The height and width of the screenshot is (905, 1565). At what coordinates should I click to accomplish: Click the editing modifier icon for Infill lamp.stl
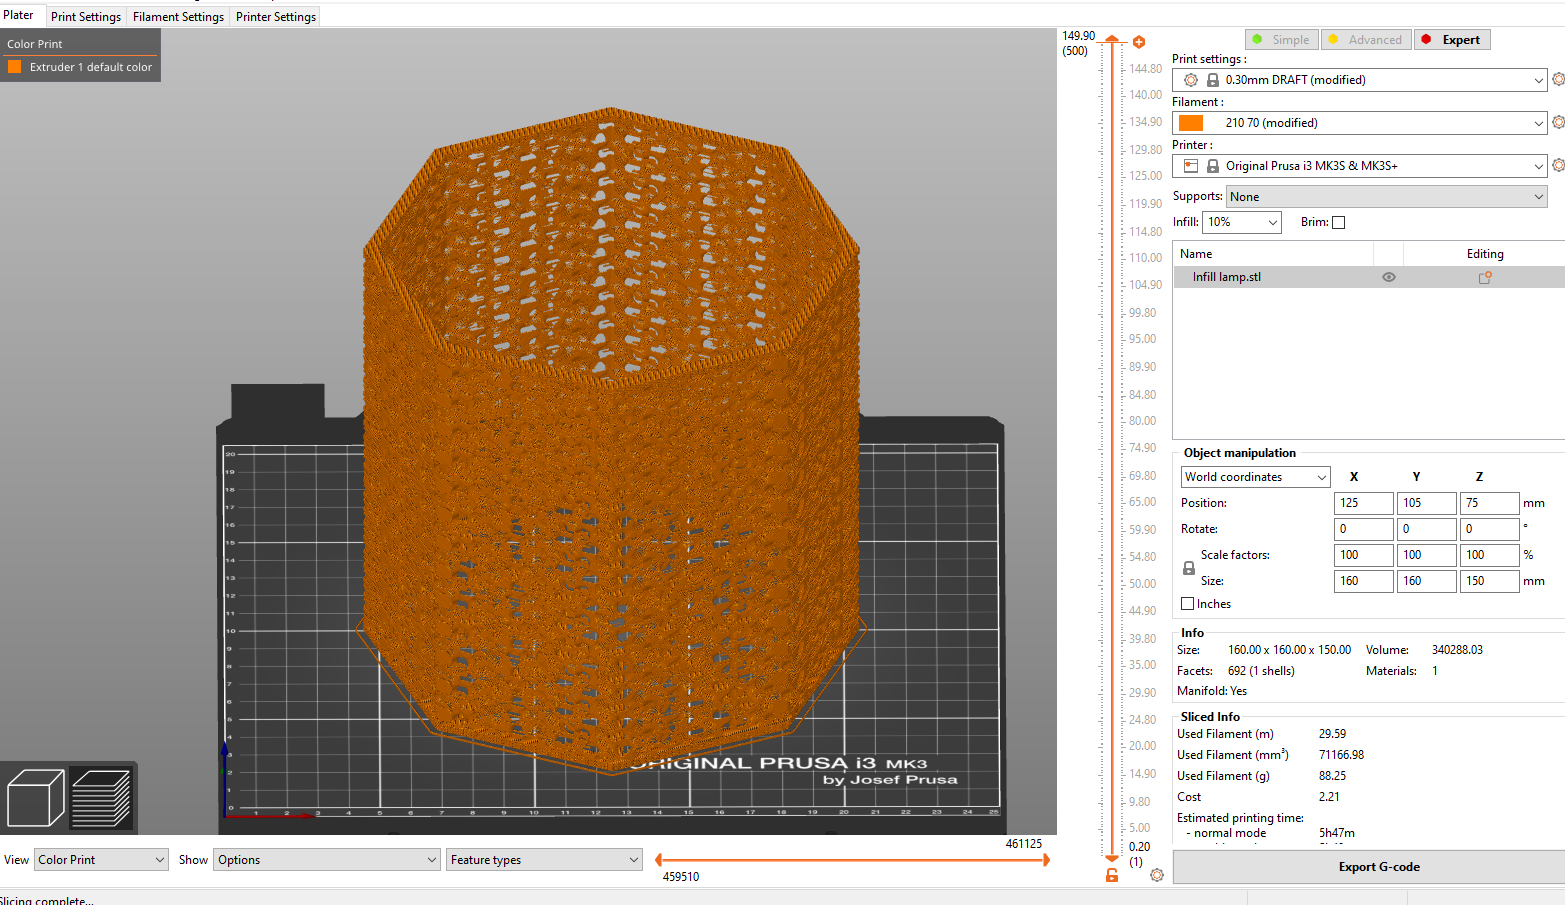pos(1484,277)
